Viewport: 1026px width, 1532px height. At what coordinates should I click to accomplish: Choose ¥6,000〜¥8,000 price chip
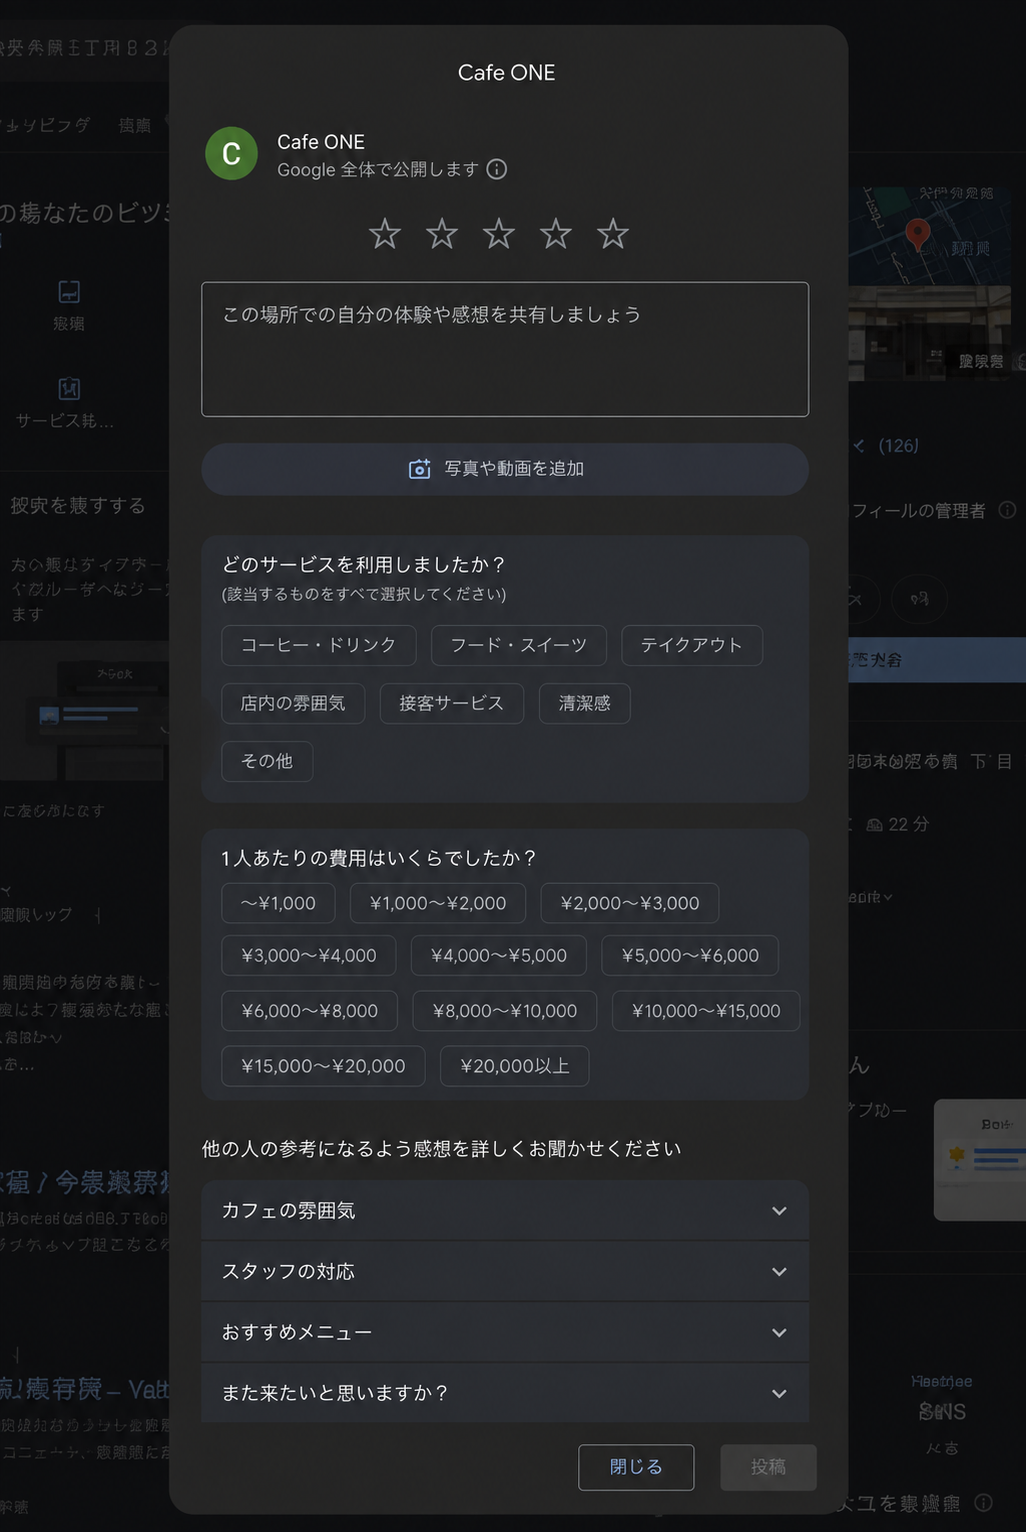point(310,1011)
